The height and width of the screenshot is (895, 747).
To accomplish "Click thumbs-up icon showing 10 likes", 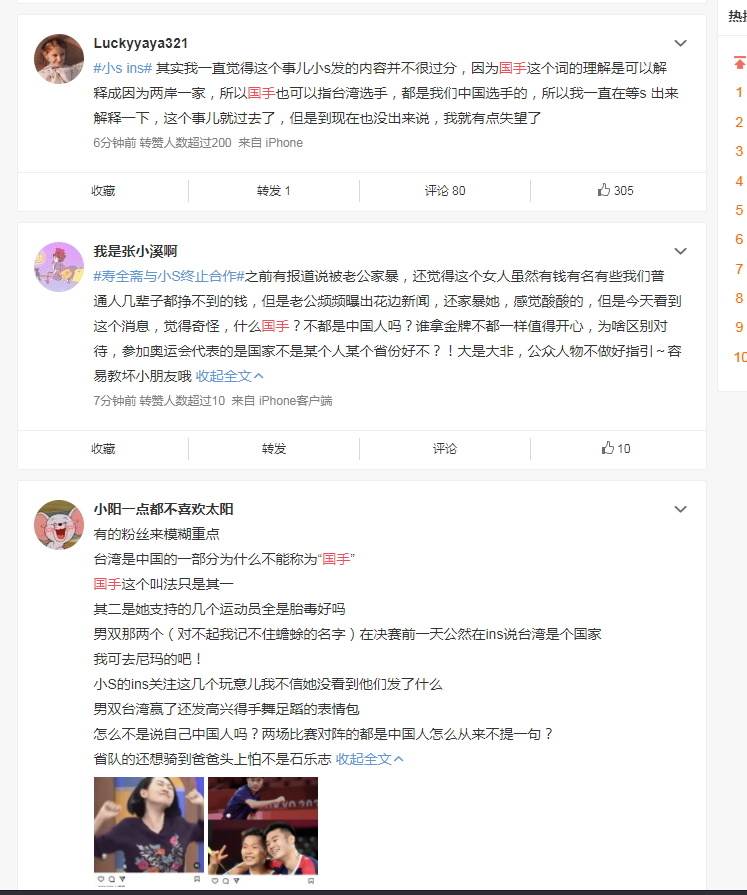I will [607, 448].
